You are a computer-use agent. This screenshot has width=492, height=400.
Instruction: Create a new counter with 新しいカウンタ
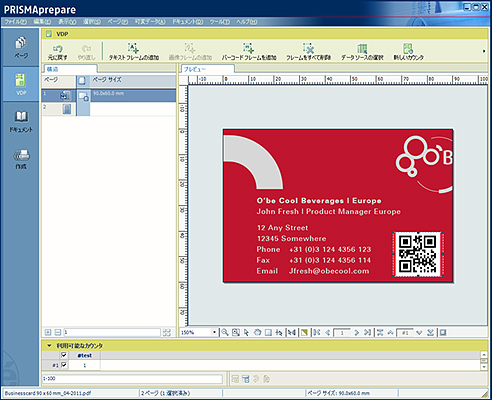pyautogui.click(x=409, y=52)
